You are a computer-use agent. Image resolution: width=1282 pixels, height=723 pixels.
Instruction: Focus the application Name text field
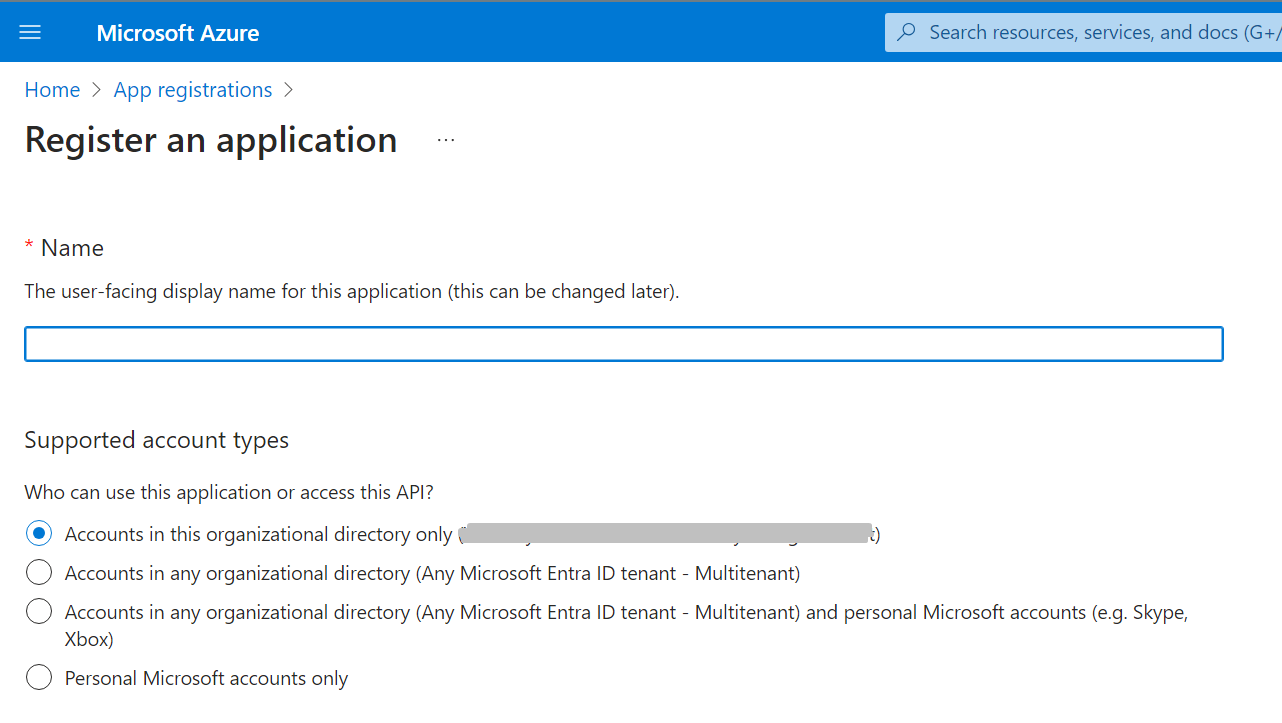[623, 344]
